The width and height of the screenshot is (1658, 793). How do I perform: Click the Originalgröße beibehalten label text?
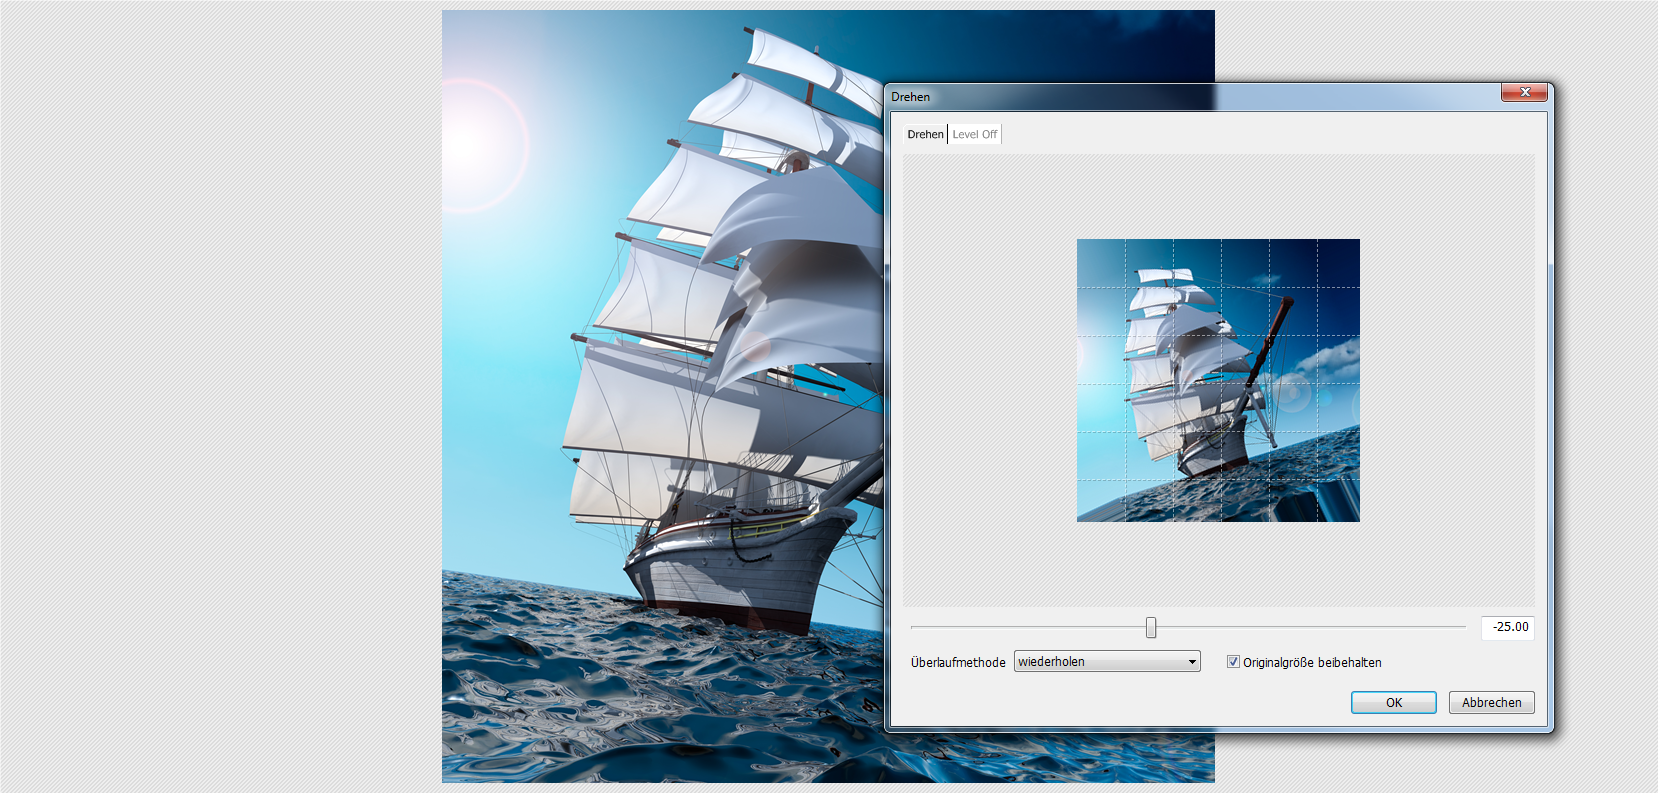click(x=1312, y=663)
